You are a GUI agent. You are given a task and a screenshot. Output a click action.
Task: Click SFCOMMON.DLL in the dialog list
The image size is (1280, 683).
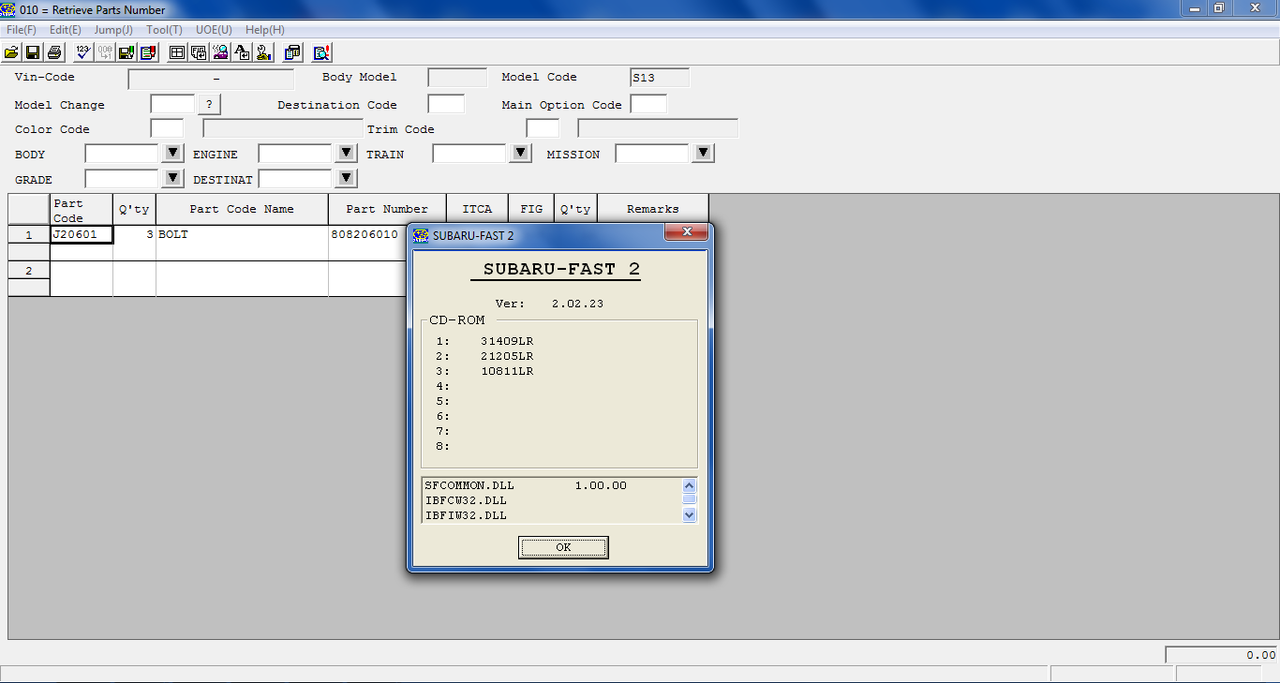(469, 485)
